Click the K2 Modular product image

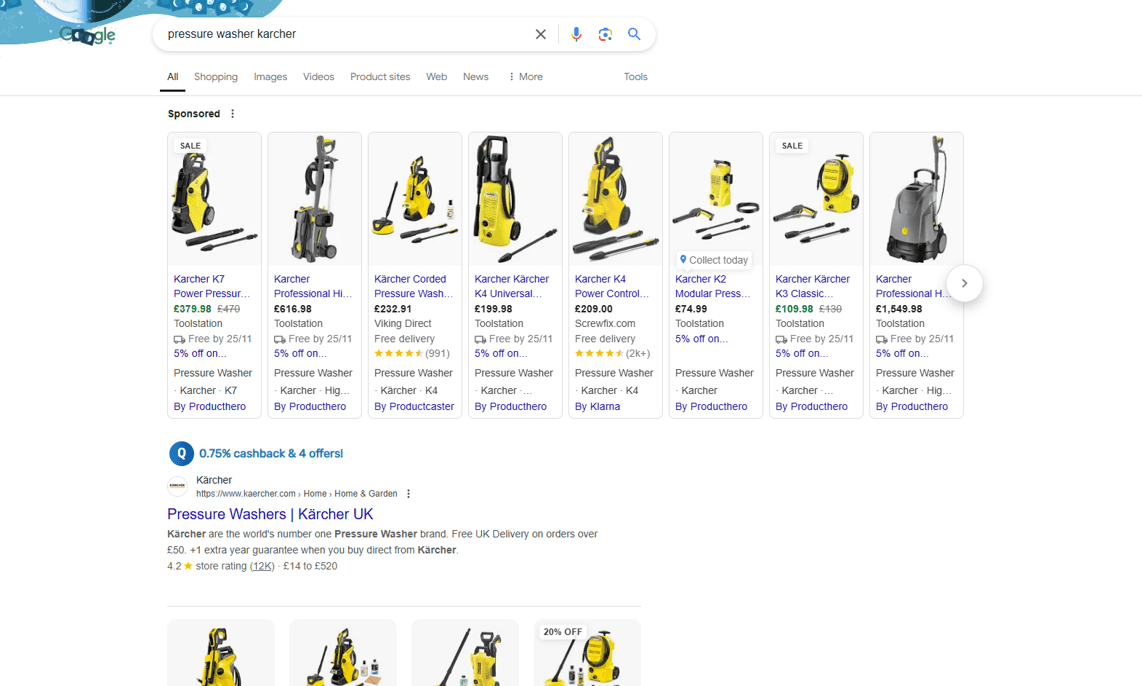(x=716, y=197)
